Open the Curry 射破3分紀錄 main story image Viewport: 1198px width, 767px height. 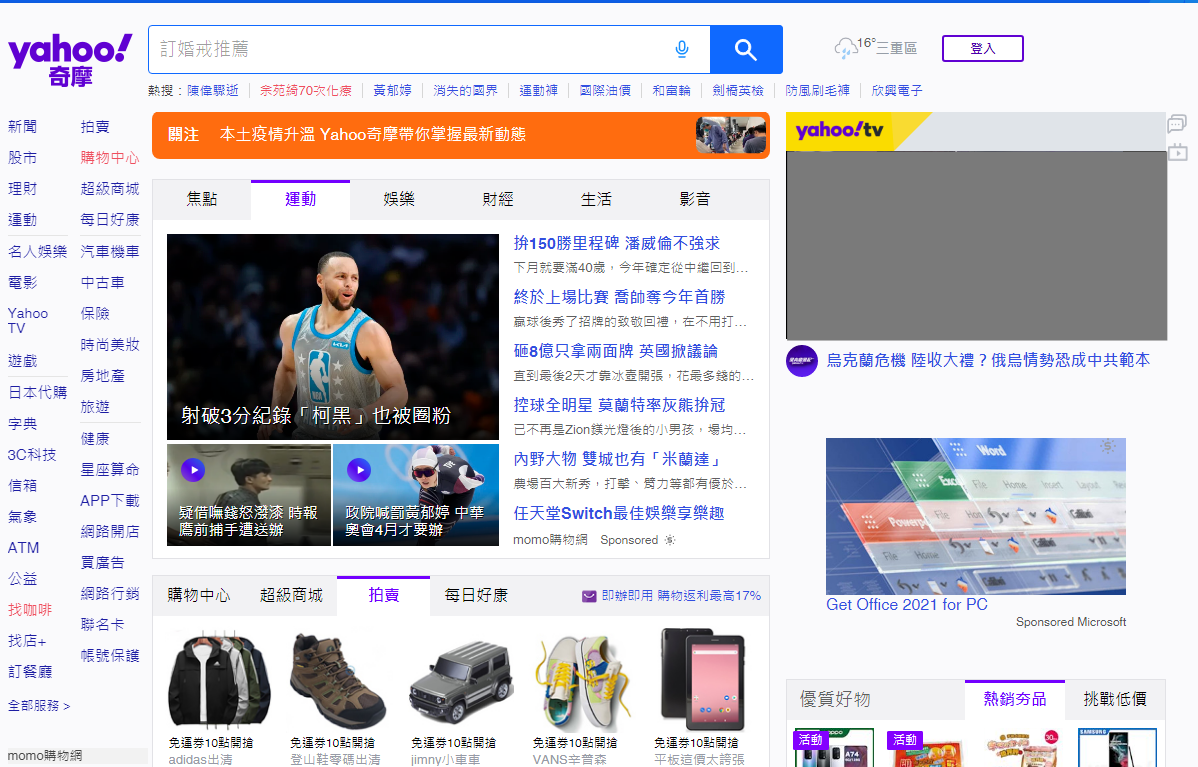[x=333, y=337]
